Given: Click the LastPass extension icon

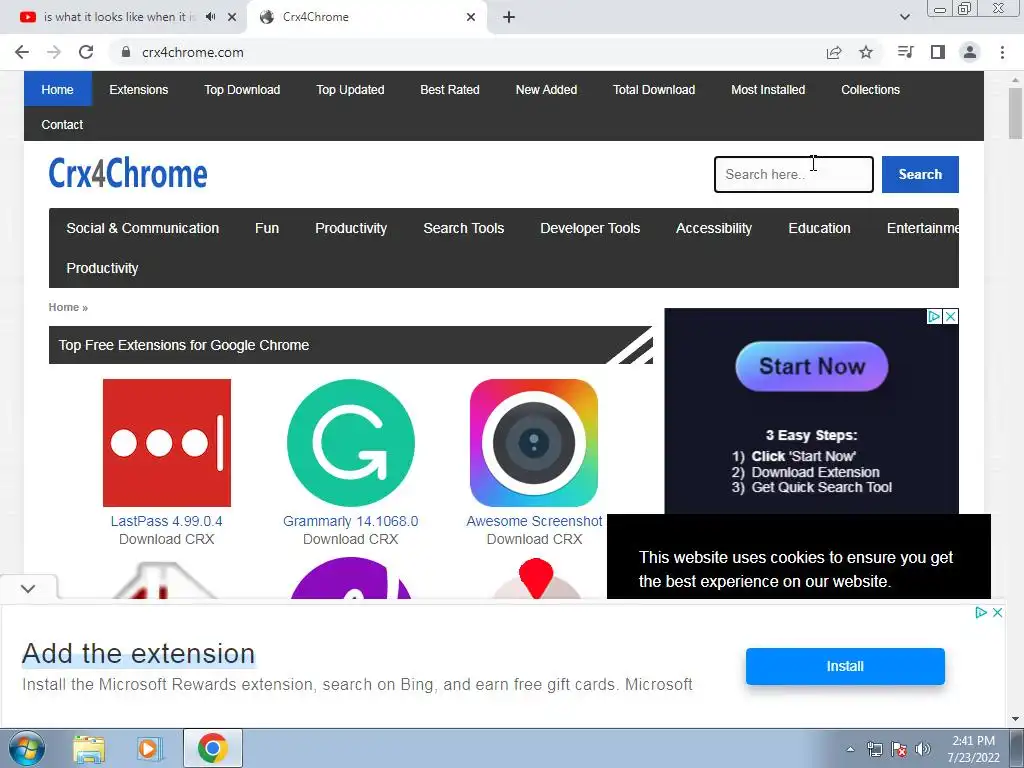Looking at the screenshot, I should point(167,443).
